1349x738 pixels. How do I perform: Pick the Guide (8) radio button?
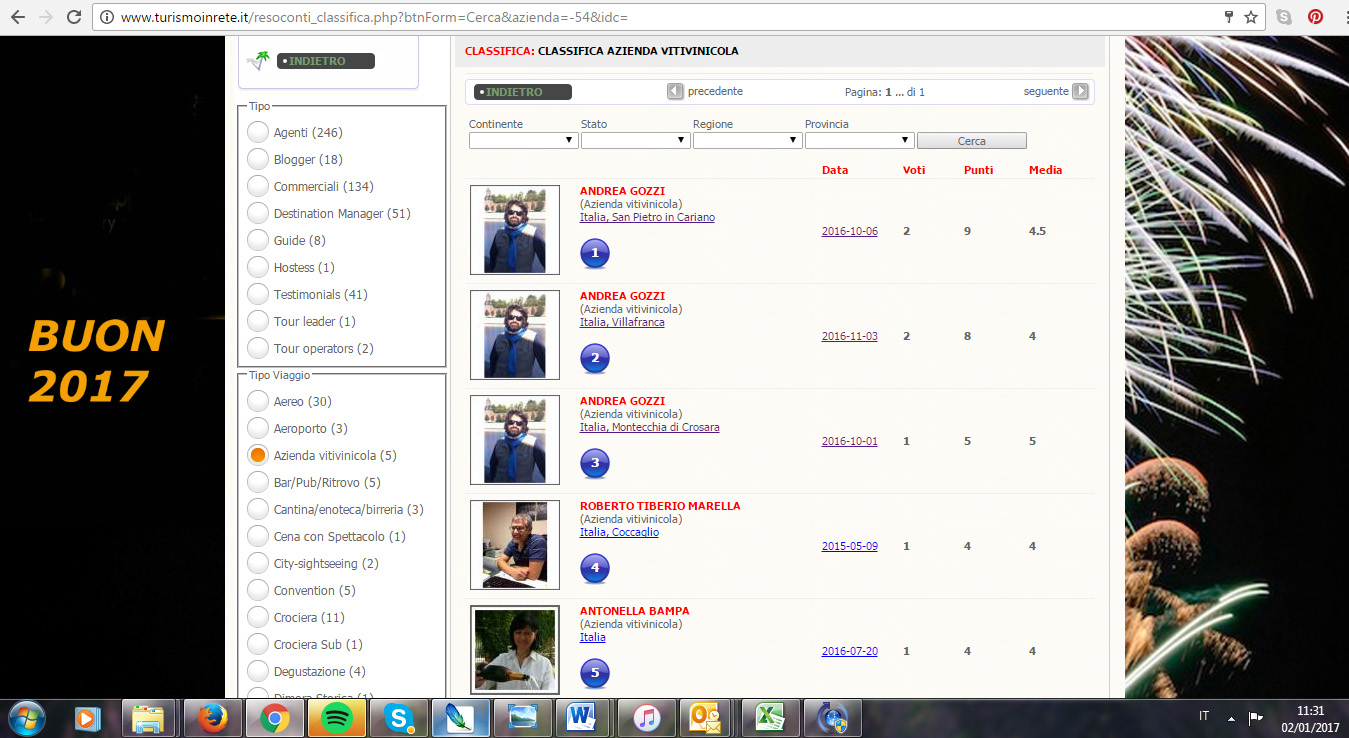(258, 240)
